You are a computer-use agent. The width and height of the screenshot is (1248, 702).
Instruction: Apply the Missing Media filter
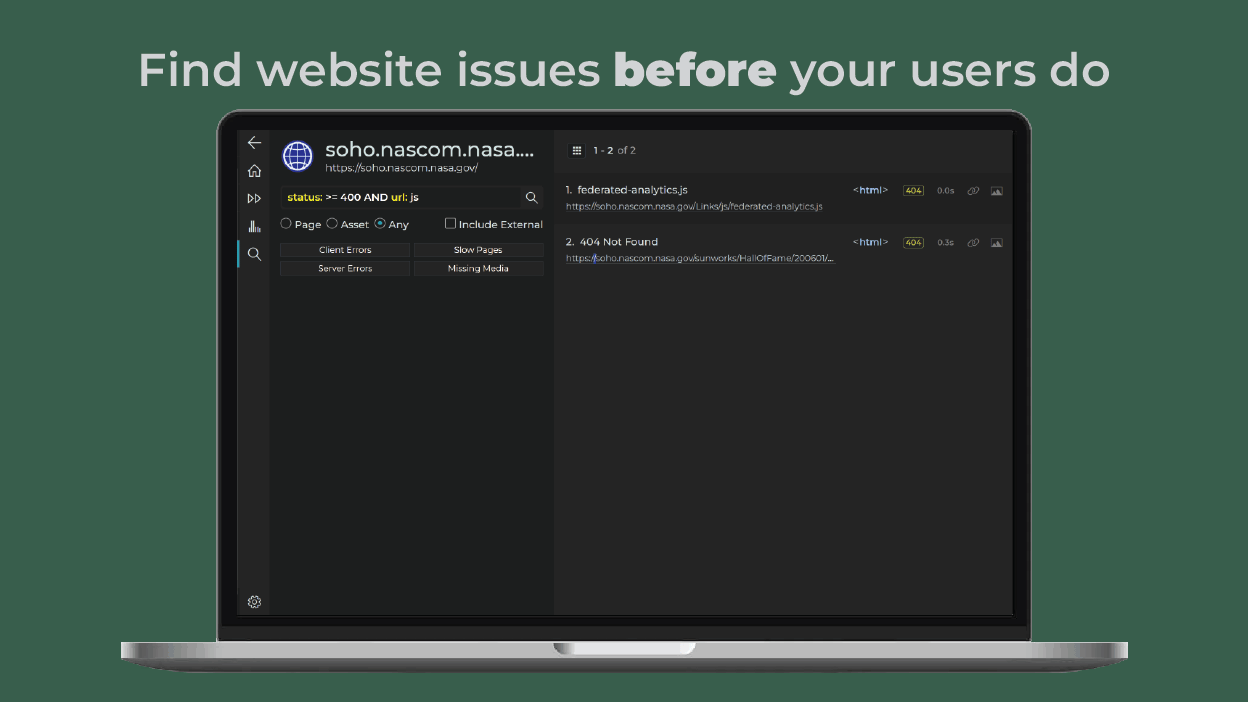point(478,269)
